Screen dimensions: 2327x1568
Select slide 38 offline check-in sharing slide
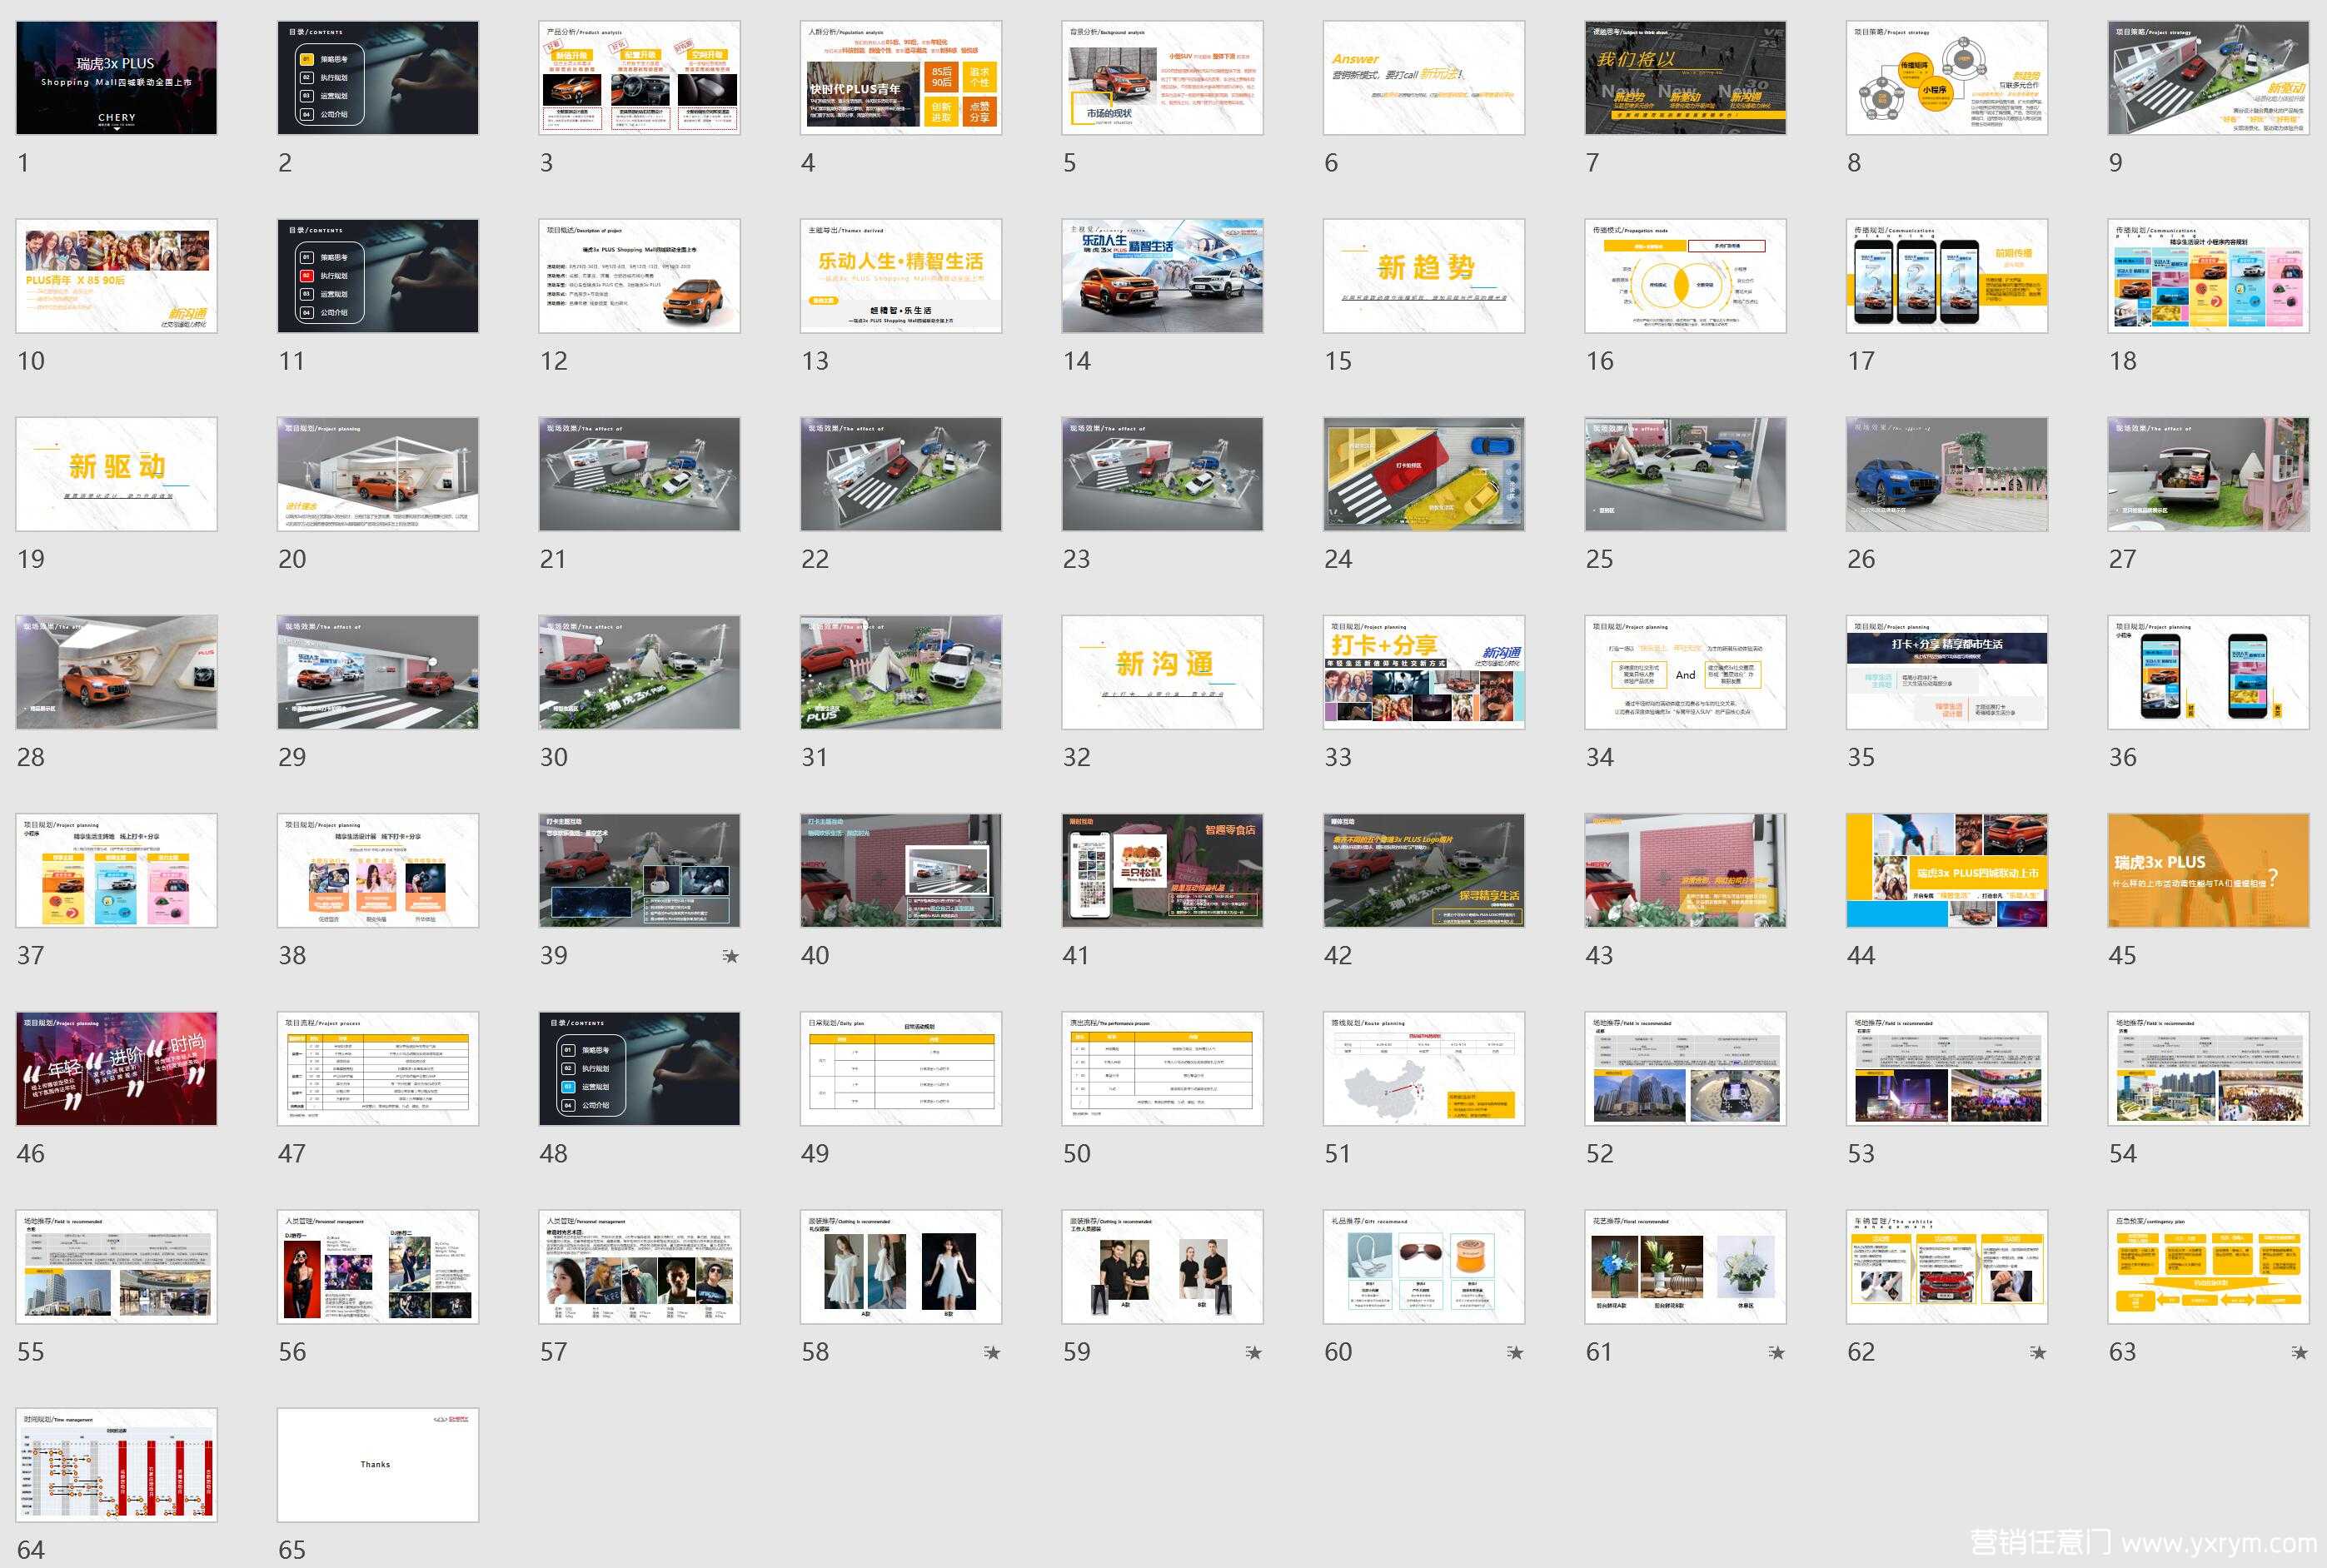[x=378, y=870]
